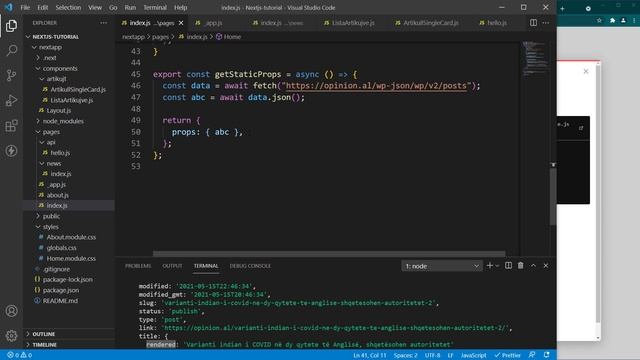Click the Prettier status item
The image size is (640, 360).
[507, 355]
